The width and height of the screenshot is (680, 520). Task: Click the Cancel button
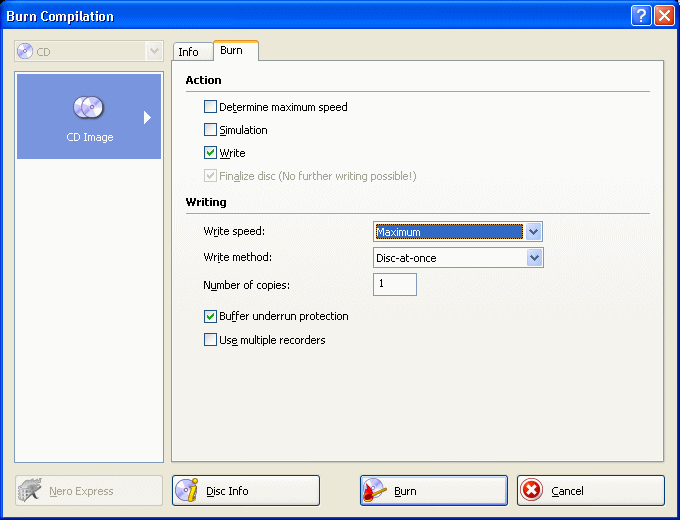tap(591, 491)
